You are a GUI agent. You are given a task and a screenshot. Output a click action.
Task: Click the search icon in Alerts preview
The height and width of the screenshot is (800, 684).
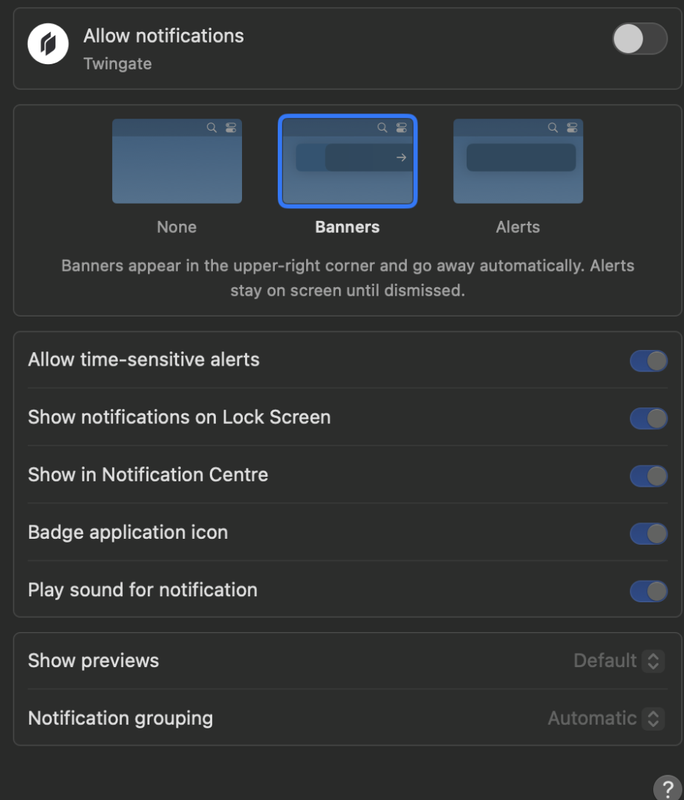tap(553, 128)
